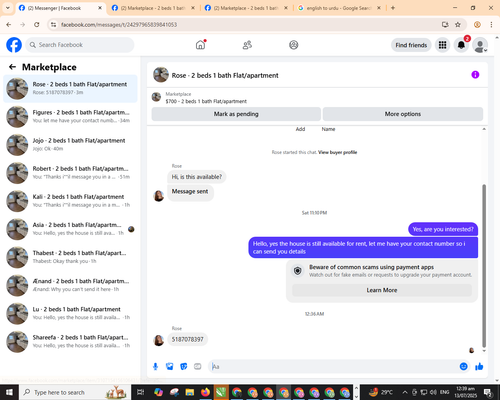
Task: Open the Thabest conversation
Action: point(70,257)
